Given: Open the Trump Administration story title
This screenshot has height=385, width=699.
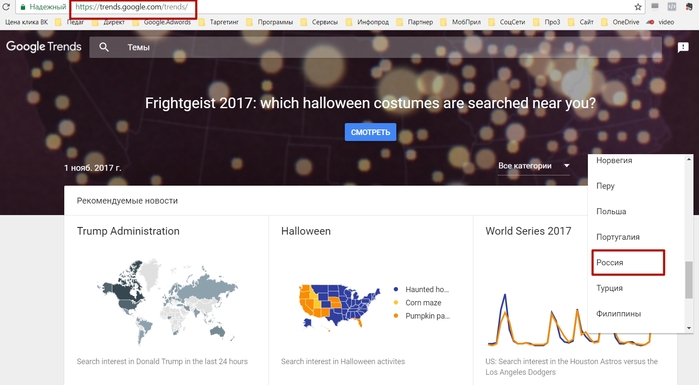Looking at the screenshot, I should point(128,231).
